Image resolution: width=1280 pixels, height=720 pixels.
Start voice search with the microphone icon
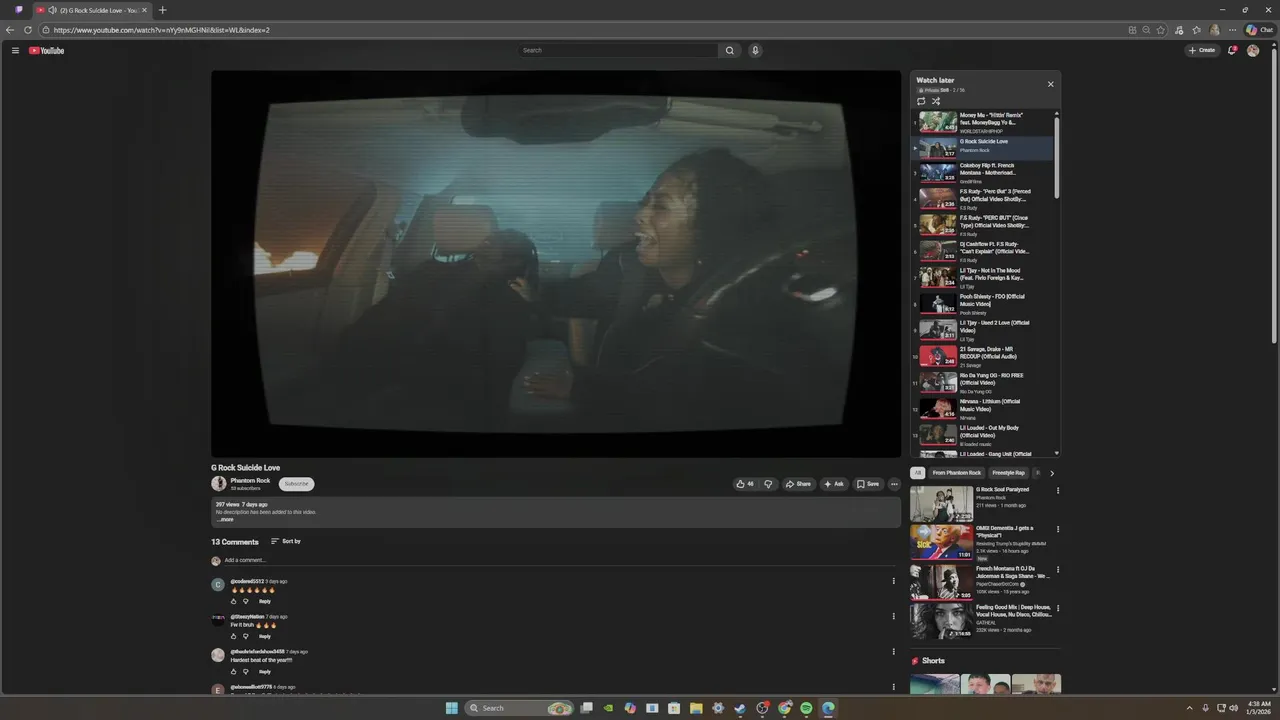tap(755, 50)
